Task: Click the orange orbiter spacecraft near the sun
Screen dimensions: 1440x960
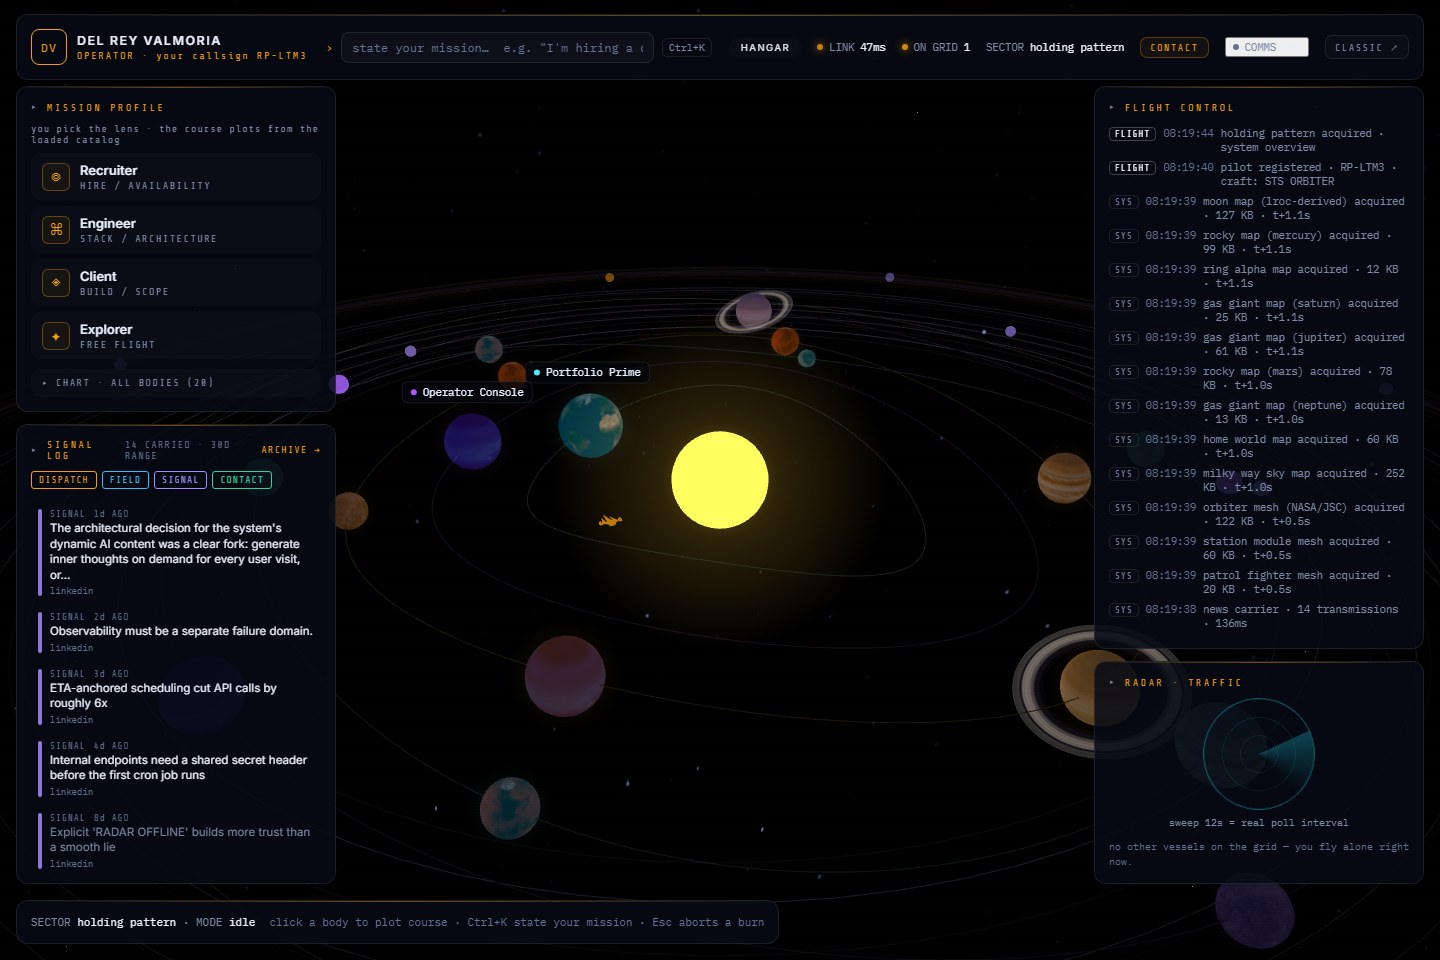Action: click(x=610, y=520)
